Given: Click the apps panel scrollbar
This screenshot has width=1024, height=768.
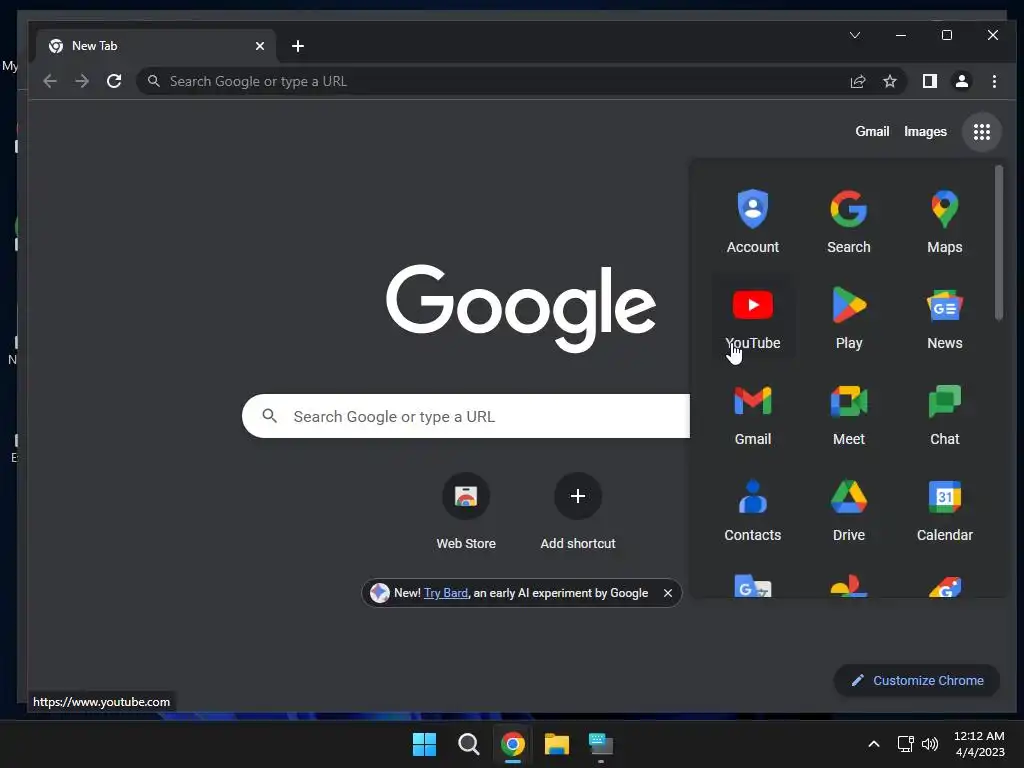Looking at the screenshot, I should tap(998, 243).
